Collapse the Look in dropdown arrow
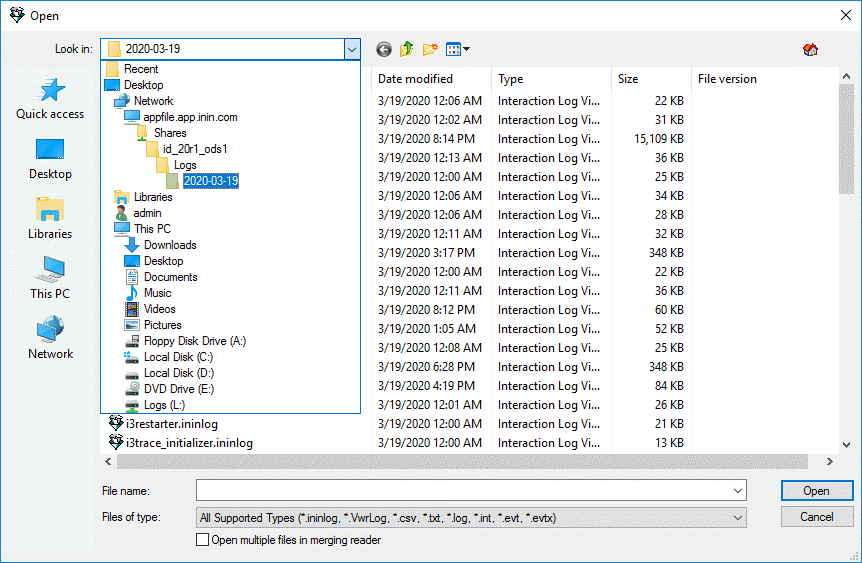The image size is (862, 563). tap(351, 49)
